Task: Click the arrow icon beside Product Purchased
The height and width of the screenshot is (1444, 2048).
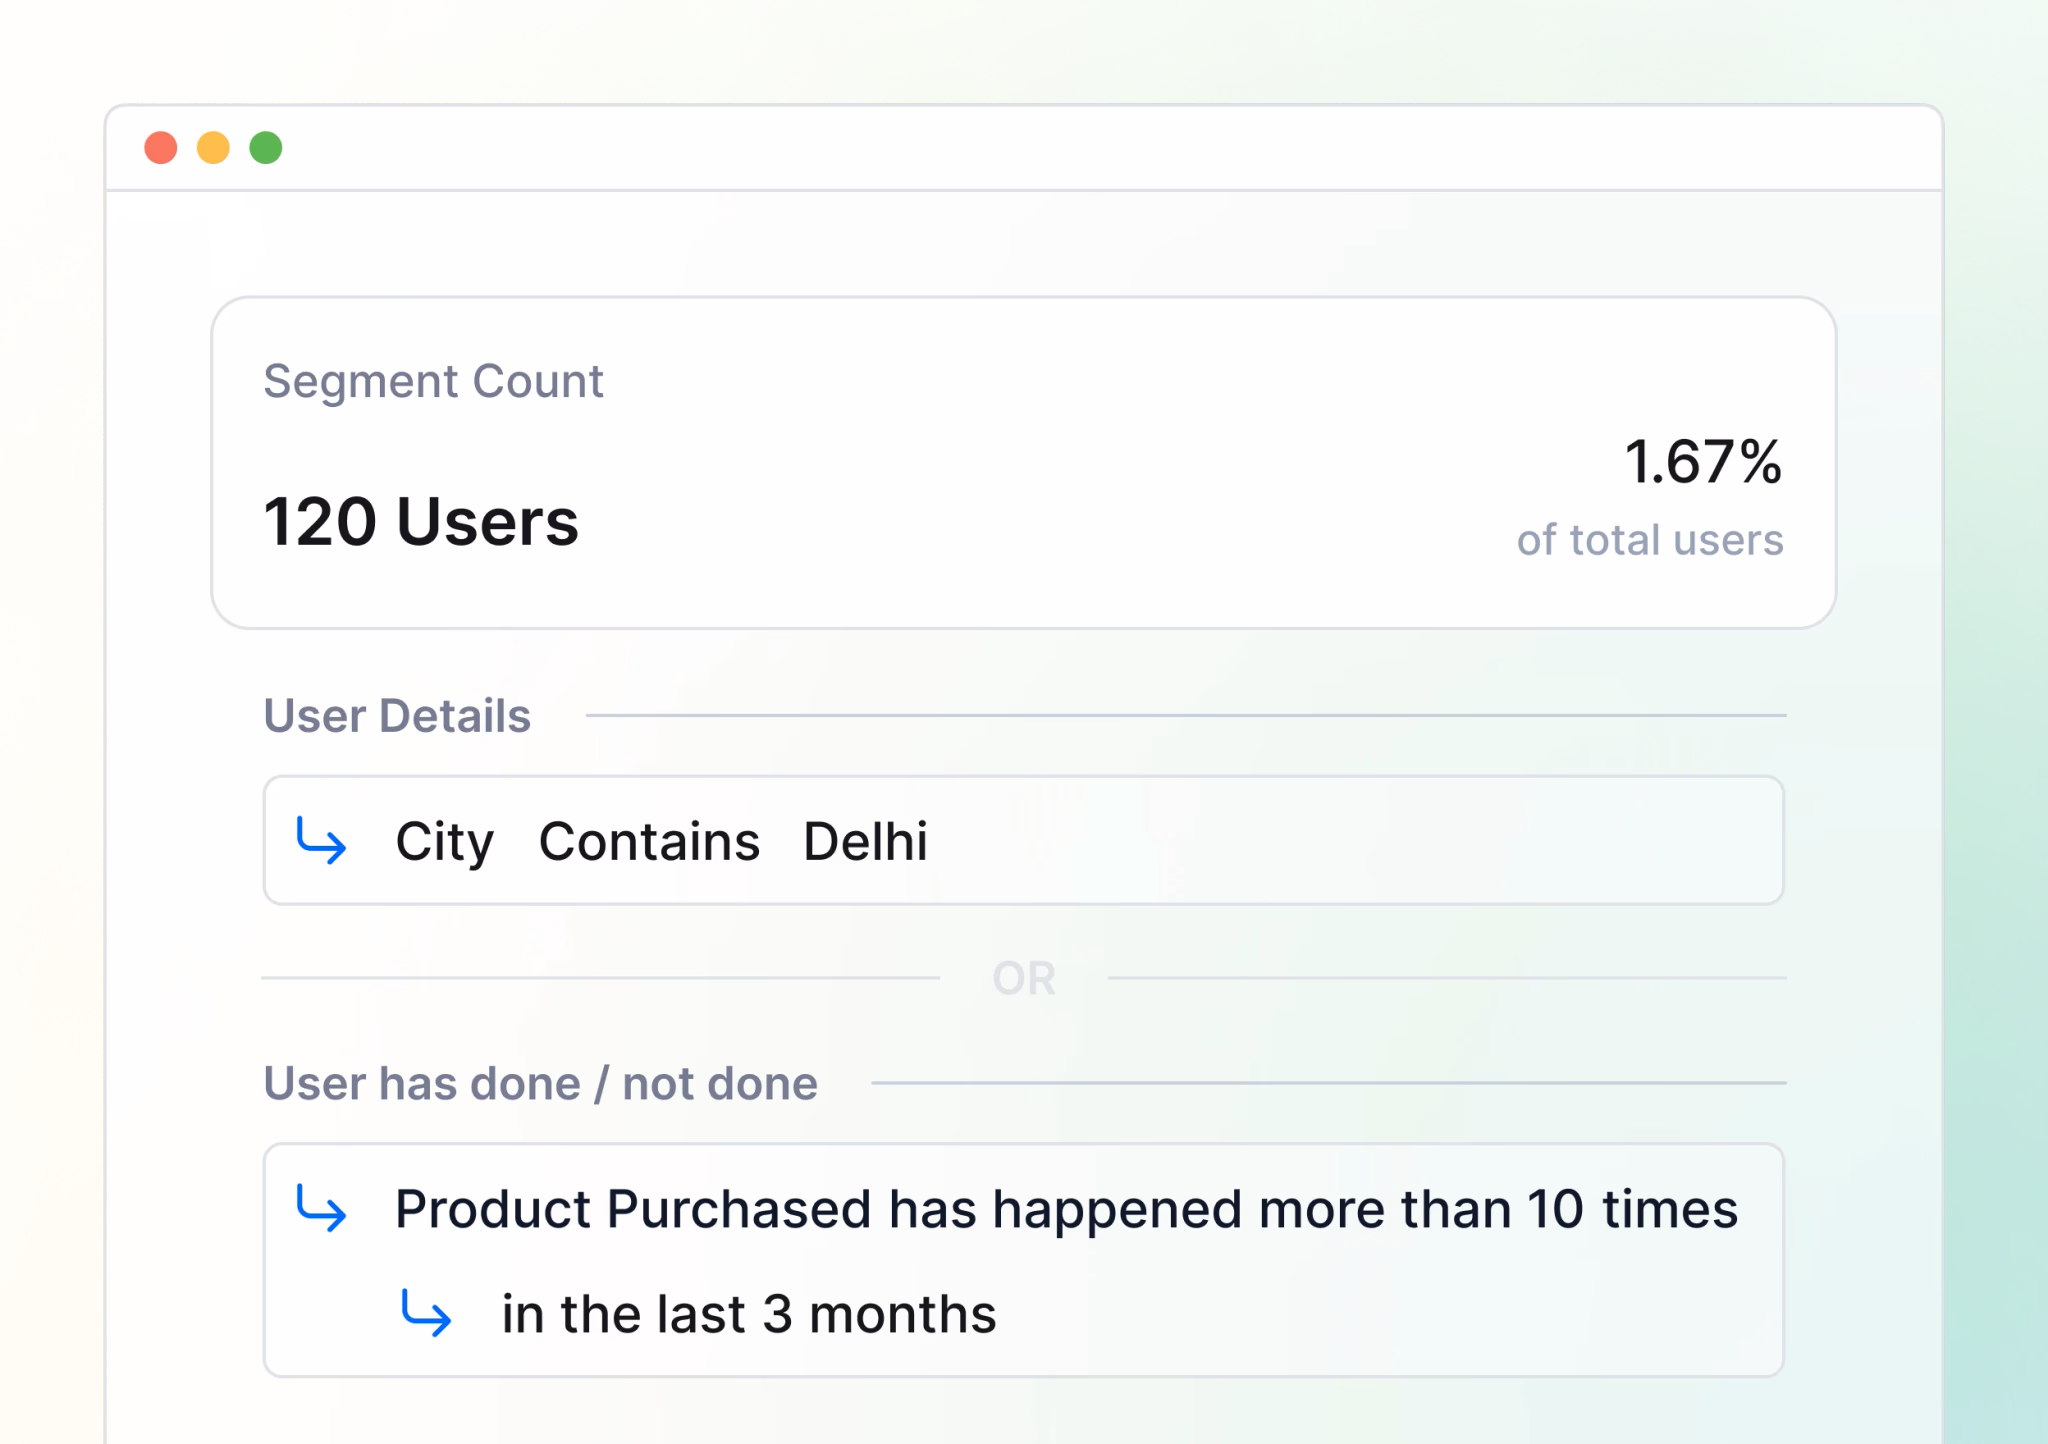Action: pos(321,1208)
